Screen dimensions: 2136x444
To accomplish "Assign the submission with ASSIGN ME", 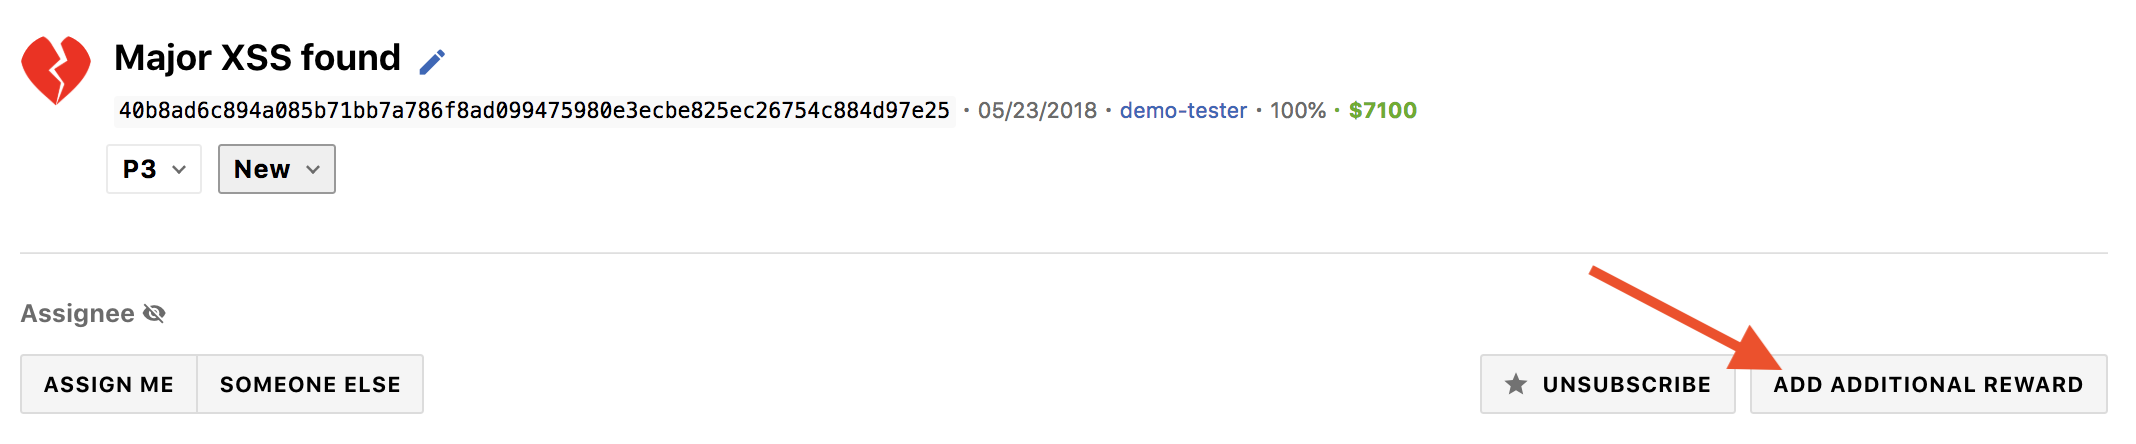I will (109, 384).
